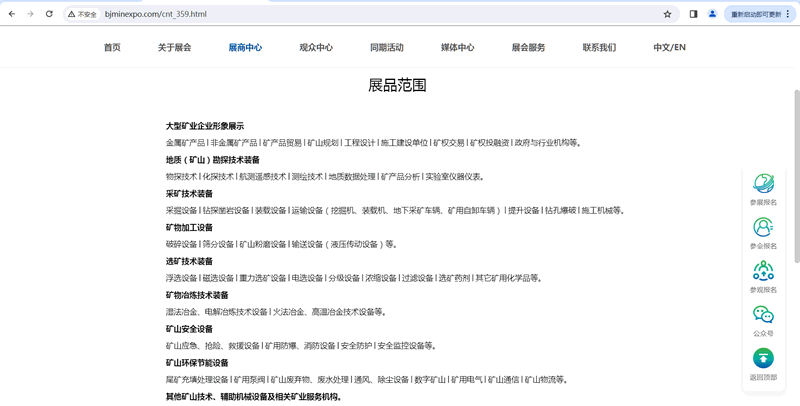Go back using browser back arrow
Screen dimensions: 800x406
[12, 14]
